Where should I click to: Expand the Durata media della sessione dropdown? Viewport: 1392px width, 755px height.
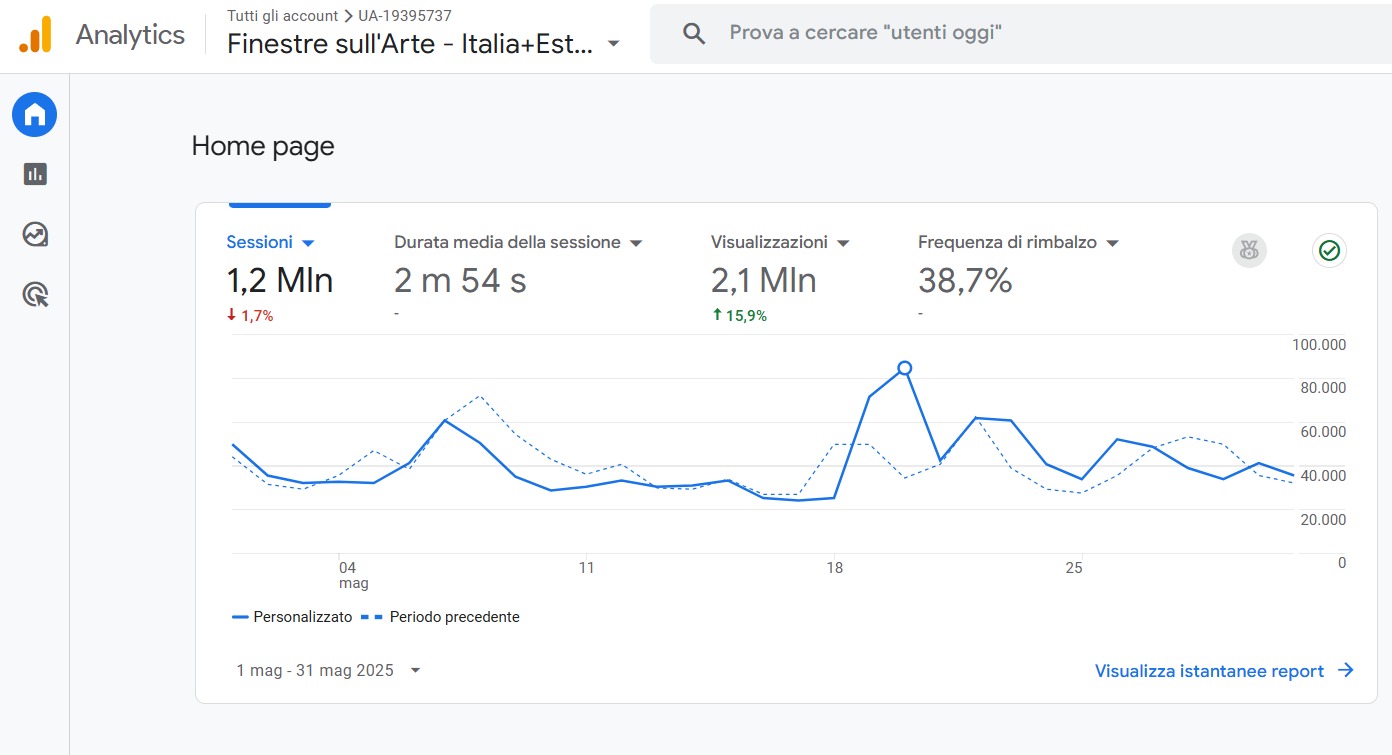click(x=636, y=243)
